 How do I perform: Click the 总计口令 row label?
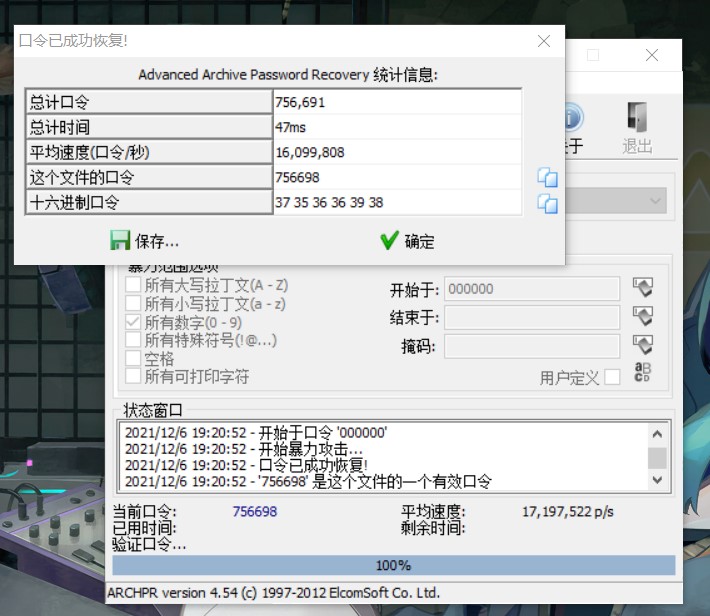[x=149, y=102]
